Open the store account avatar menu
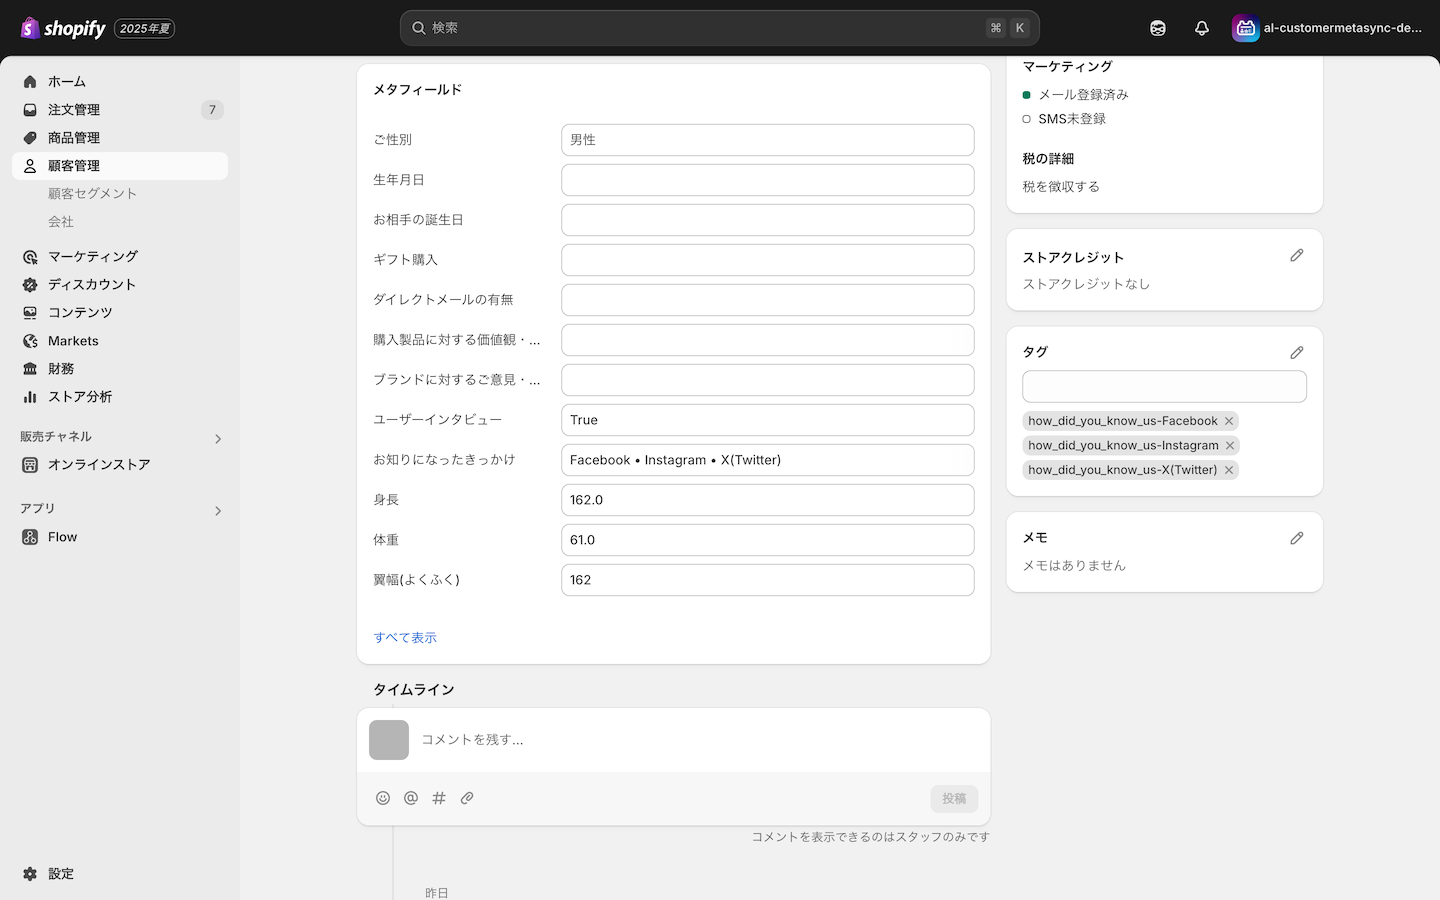 [x=1245, y=28]
